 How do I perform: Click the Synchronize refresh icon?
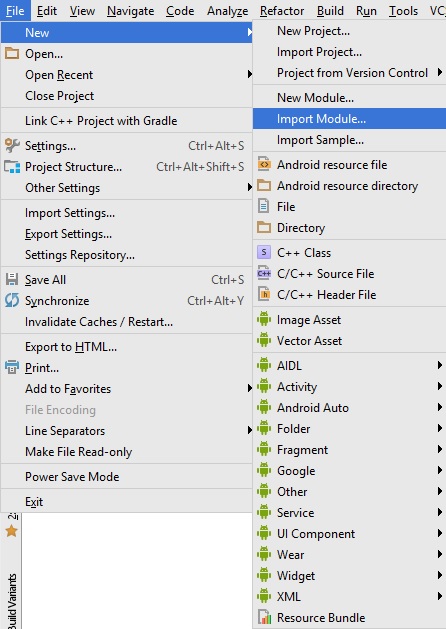(12, 300)
